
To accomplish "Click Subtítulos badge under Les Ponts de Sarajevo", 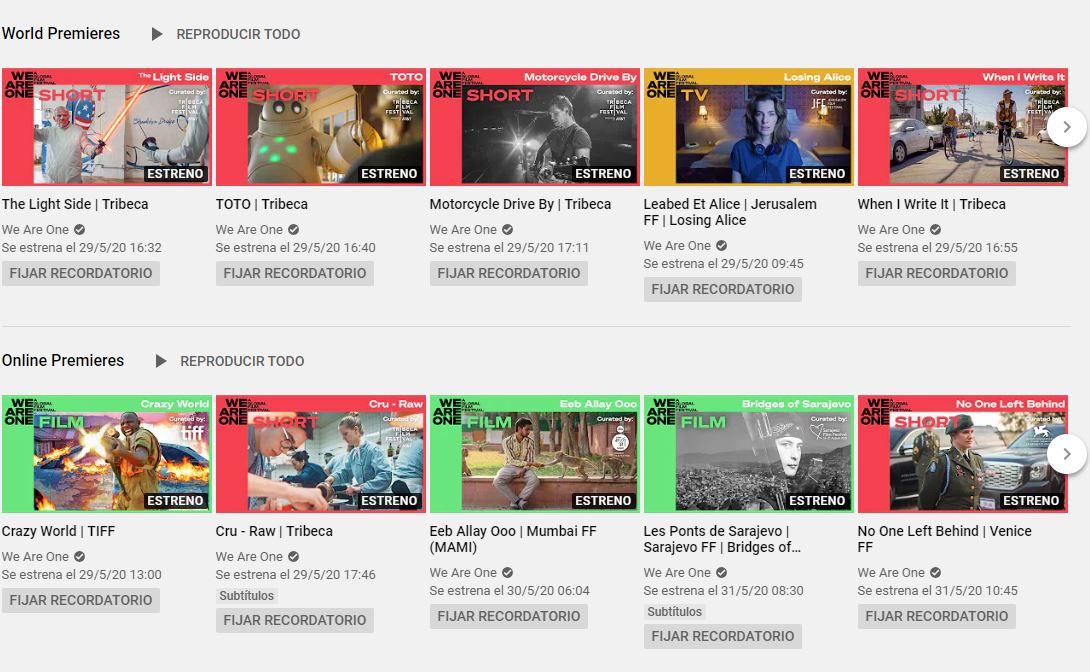I will coord(675,612).
